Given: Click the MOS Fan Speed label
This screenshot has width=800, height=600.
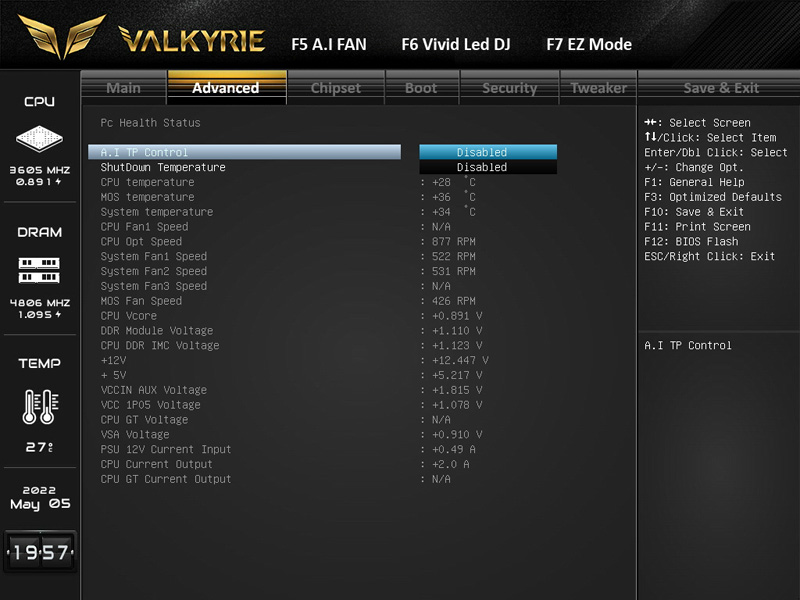Looking at the screenshot, I should click(x=141, y=301).
